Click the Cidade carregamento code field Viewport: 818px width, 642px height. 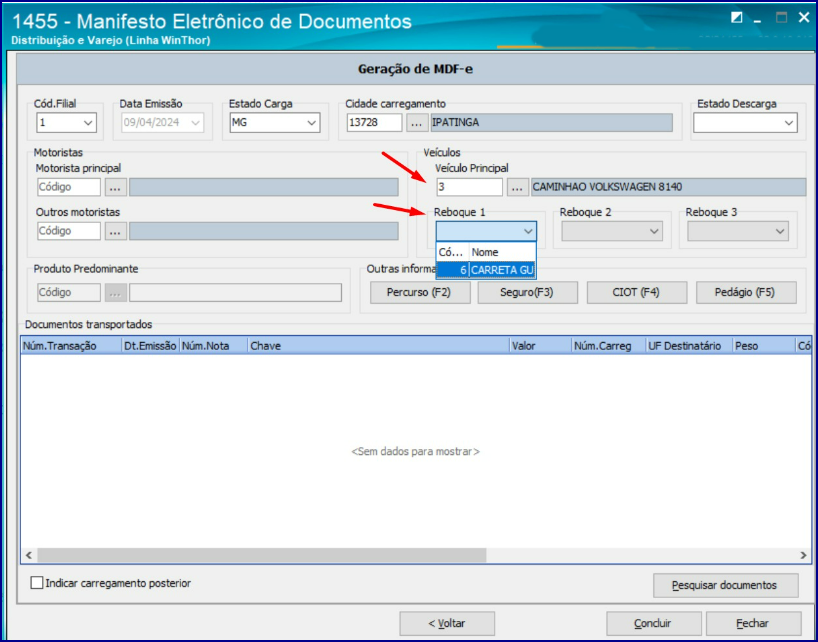(374, 123)
